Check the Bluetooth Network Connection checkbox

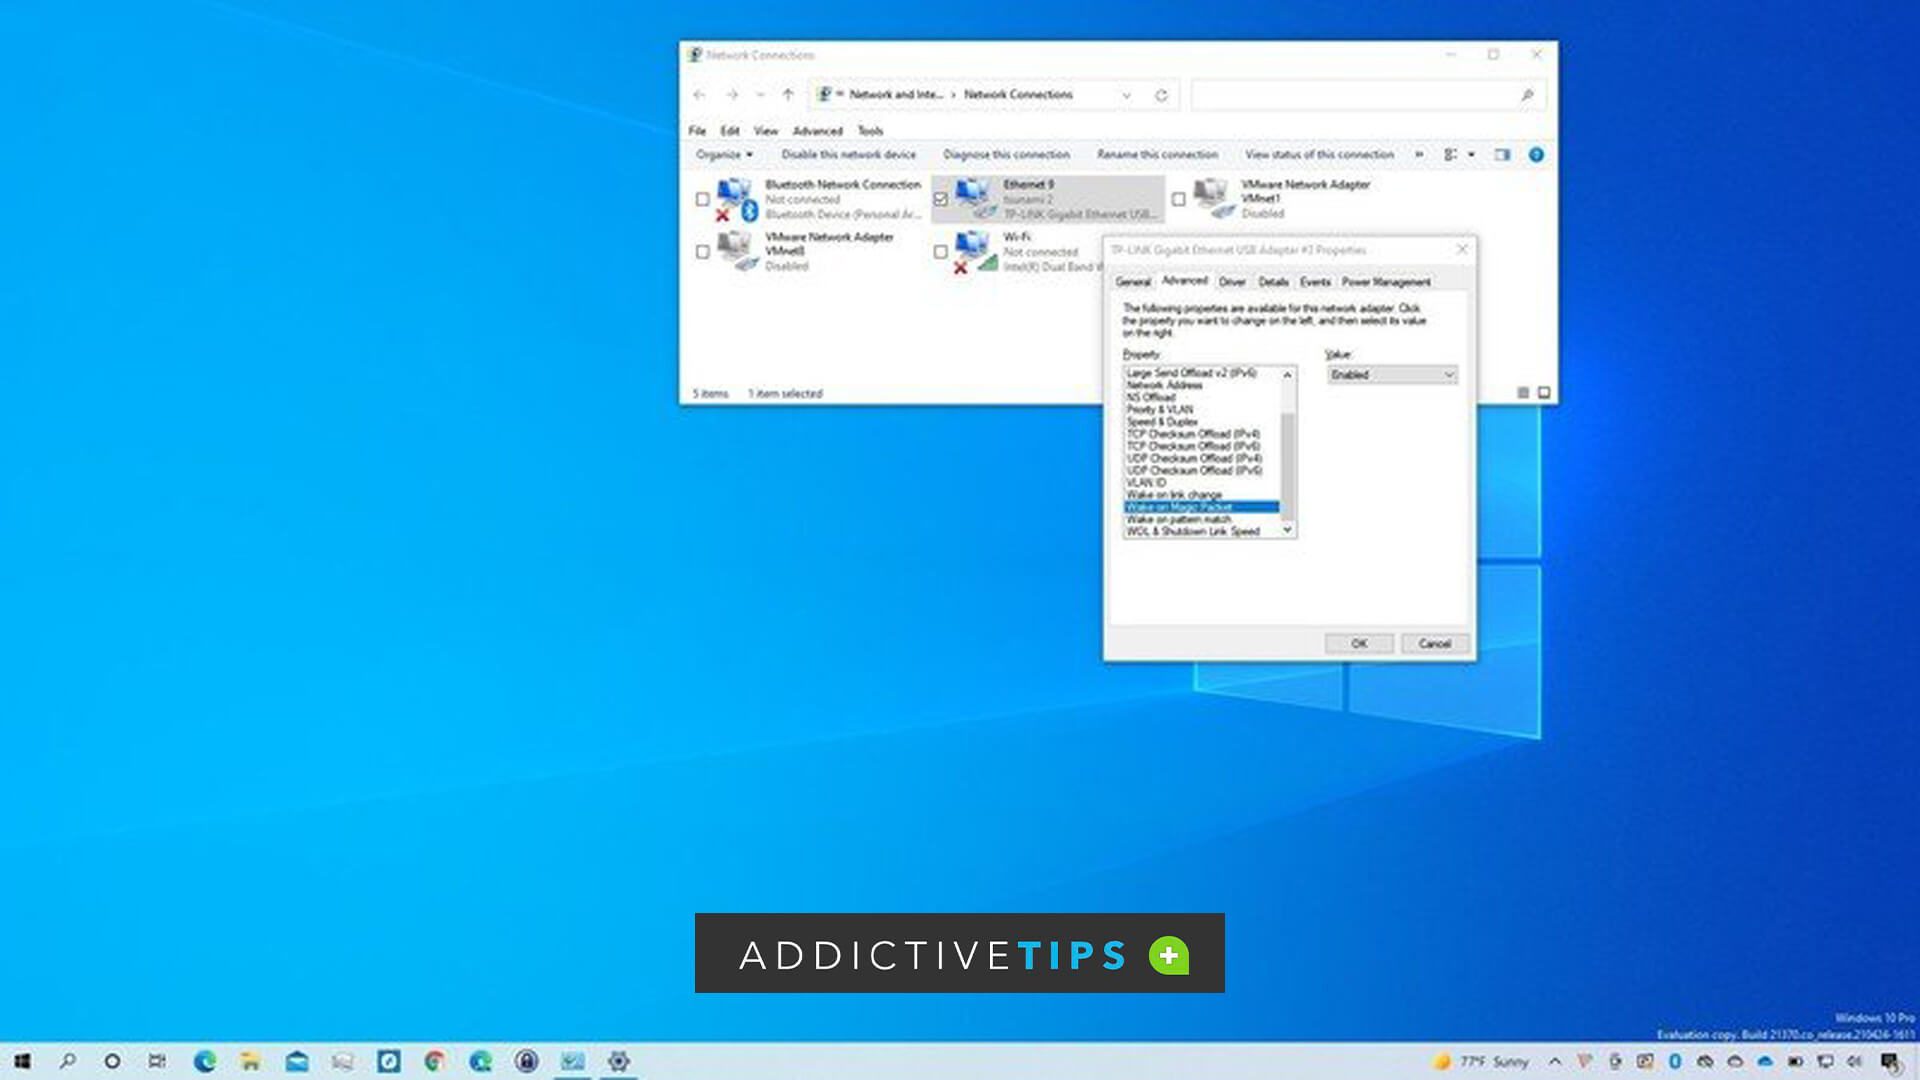click(x=702, y=199)
